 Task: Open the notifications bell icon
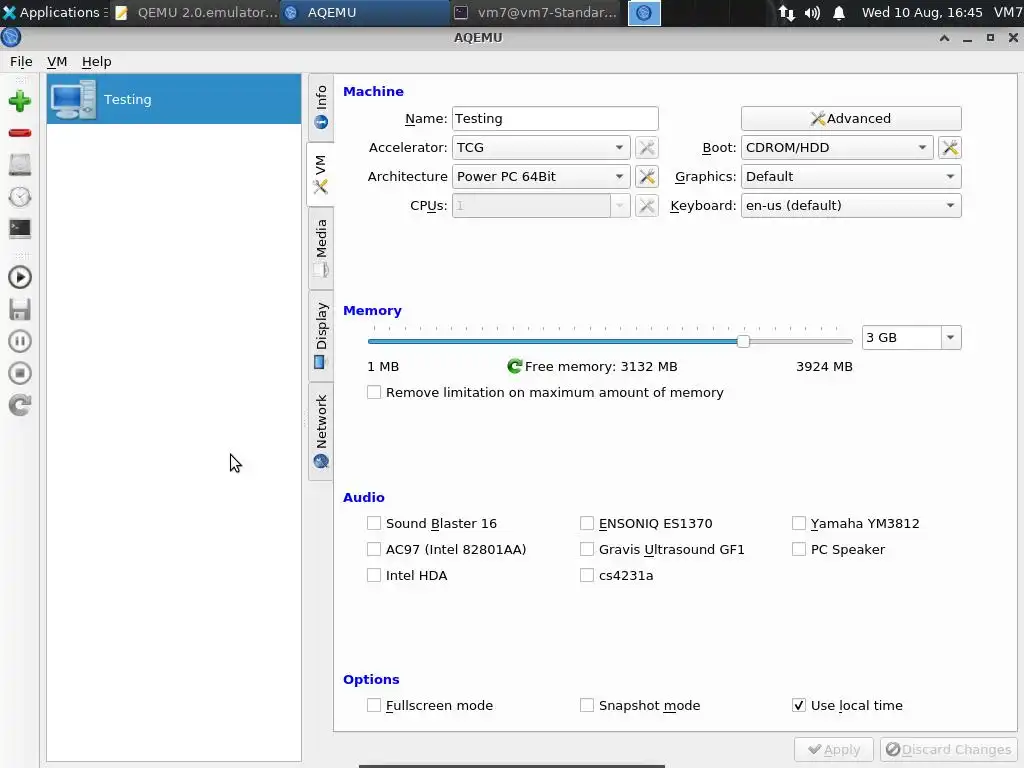point(839,12)
